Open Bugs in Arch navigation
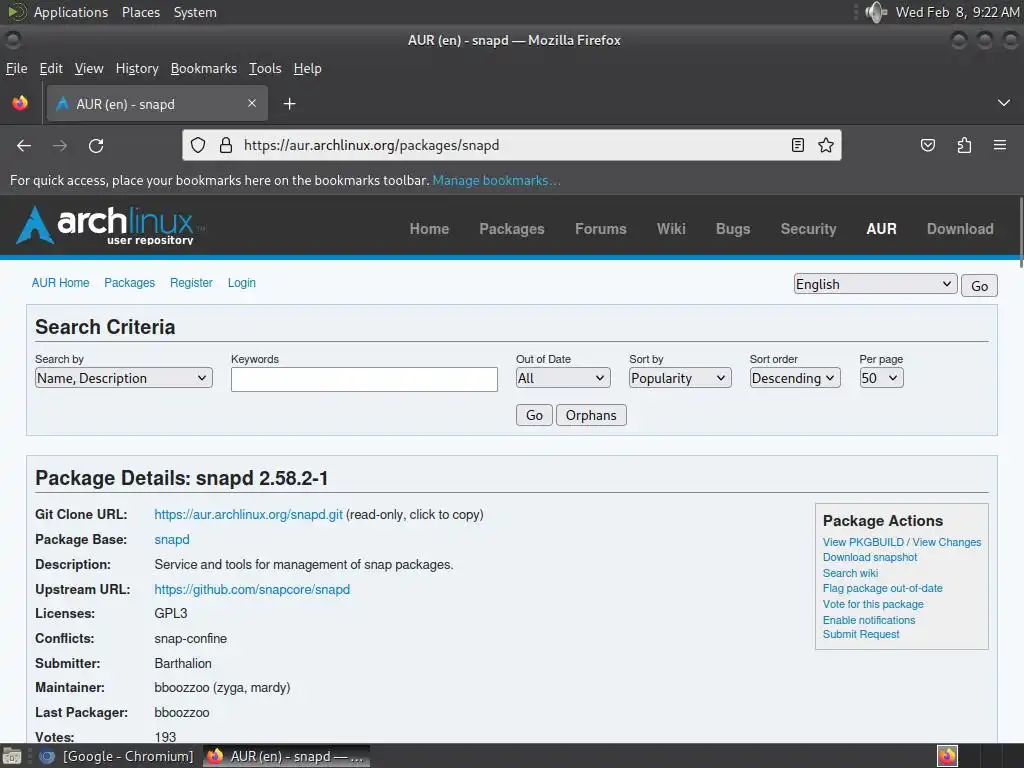 tap(733, 229)
